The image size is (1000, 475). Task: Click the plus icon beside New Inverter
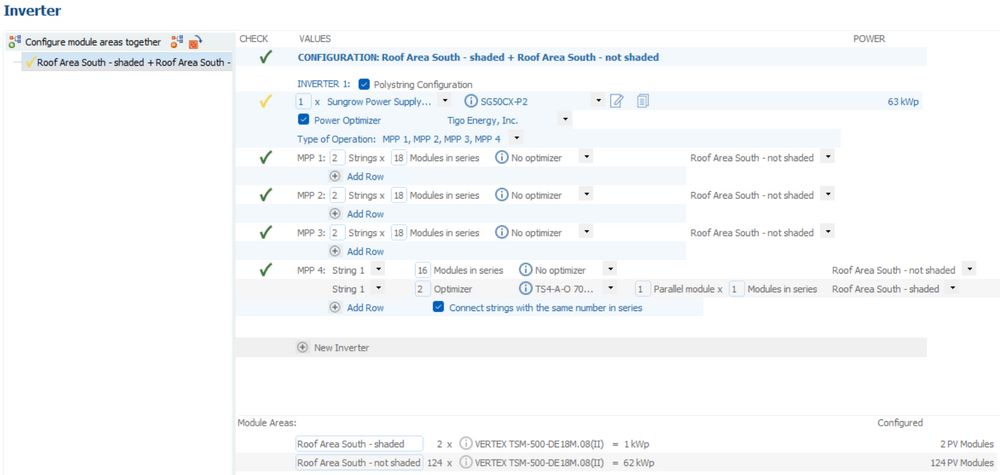pyautogui.click(x=303, y=348)
